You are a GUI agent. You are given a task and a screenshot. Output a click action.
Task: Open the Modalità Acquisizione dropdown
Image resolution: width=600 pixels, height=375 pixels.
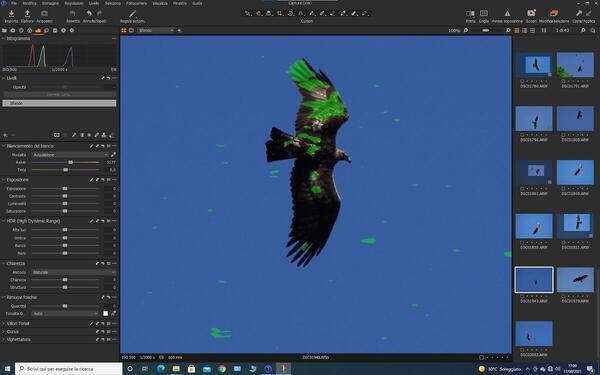[x=70, y=155]
